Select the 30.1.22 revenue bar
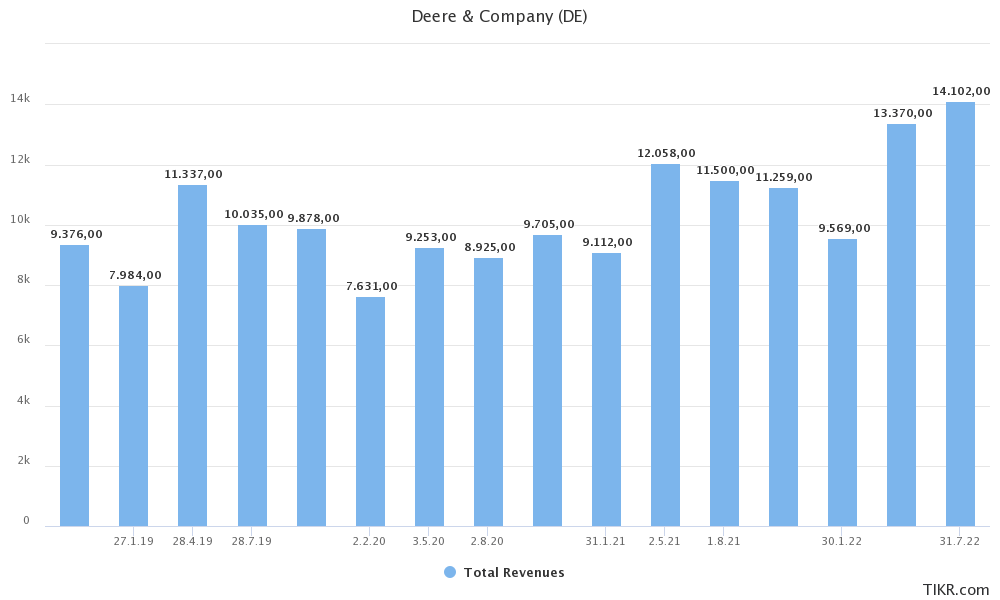 click(842, 383)
